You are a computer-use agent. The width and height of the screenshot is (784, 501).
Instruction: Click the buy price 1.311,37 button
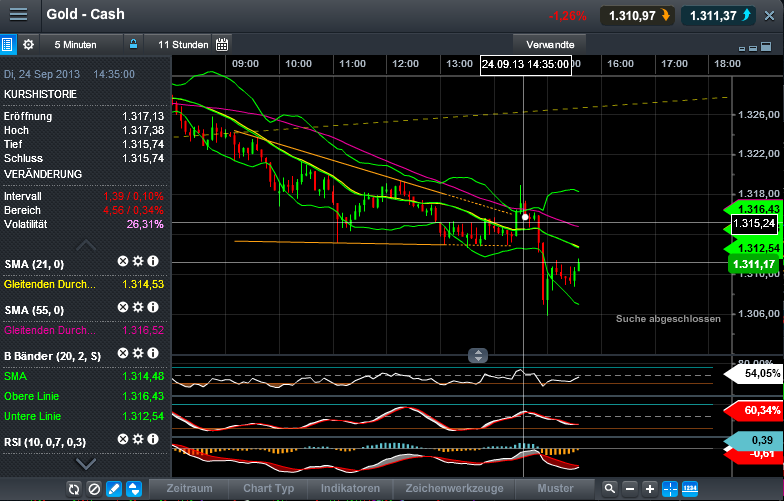pyautogui.click(x=719, y=16)
